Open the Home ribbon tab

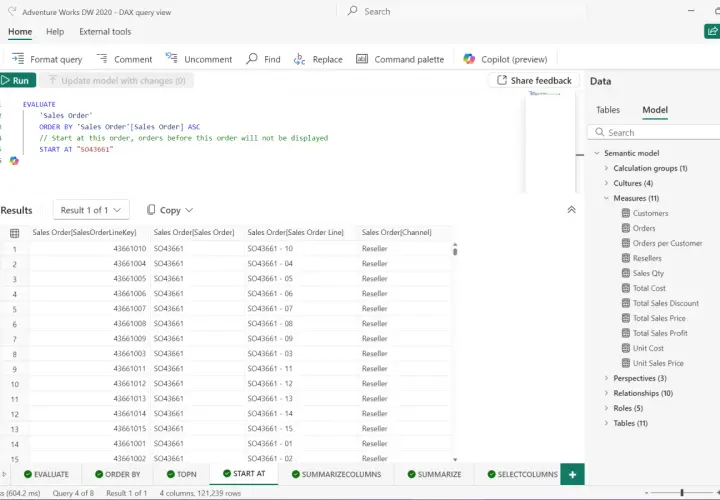tap(20, 32)
